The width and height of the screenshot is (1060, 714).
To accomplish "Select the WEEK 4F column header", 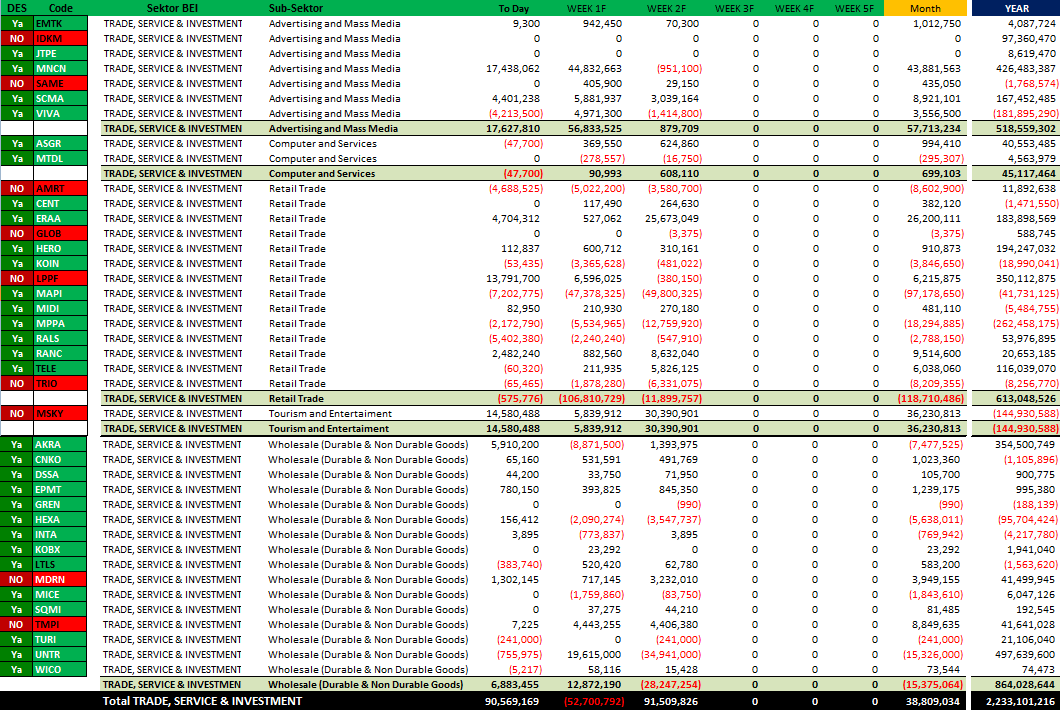I will pos(794,8).
